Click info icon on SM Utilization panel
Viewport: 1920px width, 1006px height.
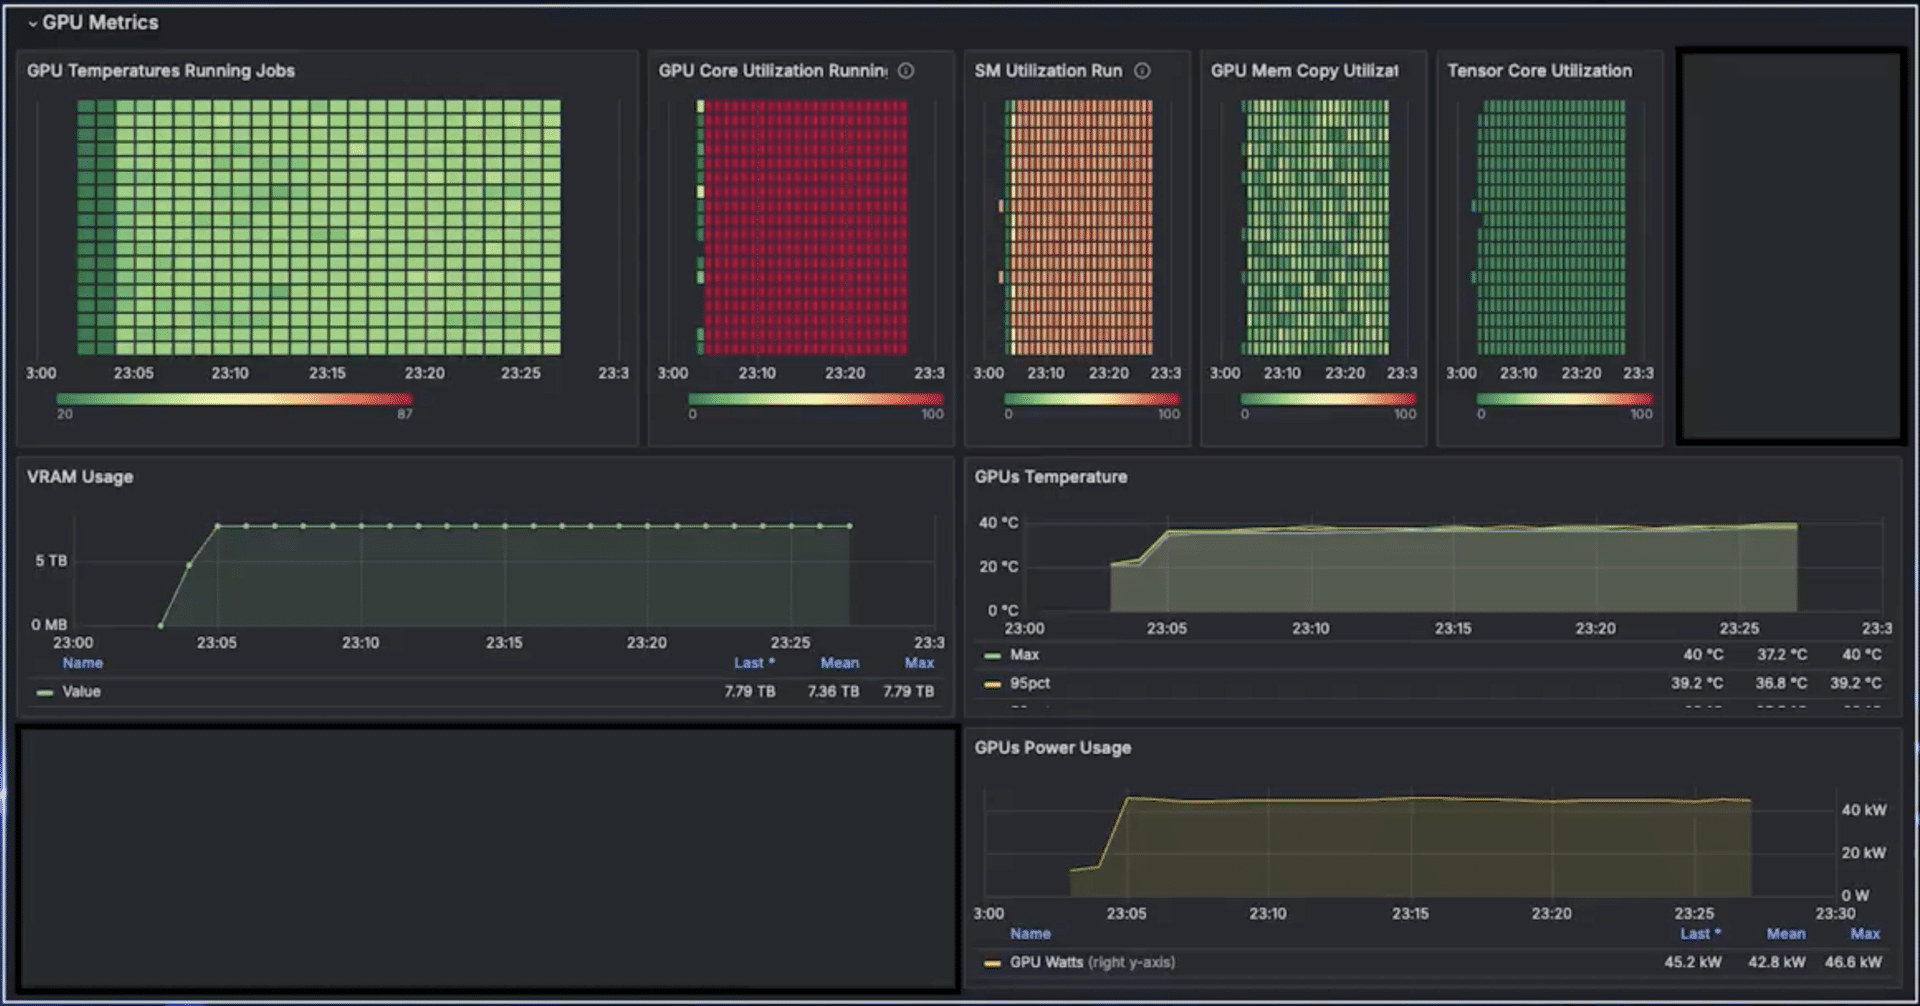1142,71
